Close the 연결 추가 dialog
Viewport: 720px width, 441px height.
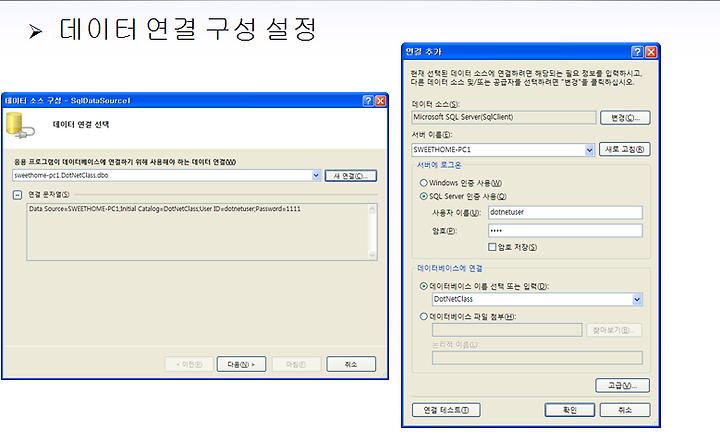coord(651,52)
